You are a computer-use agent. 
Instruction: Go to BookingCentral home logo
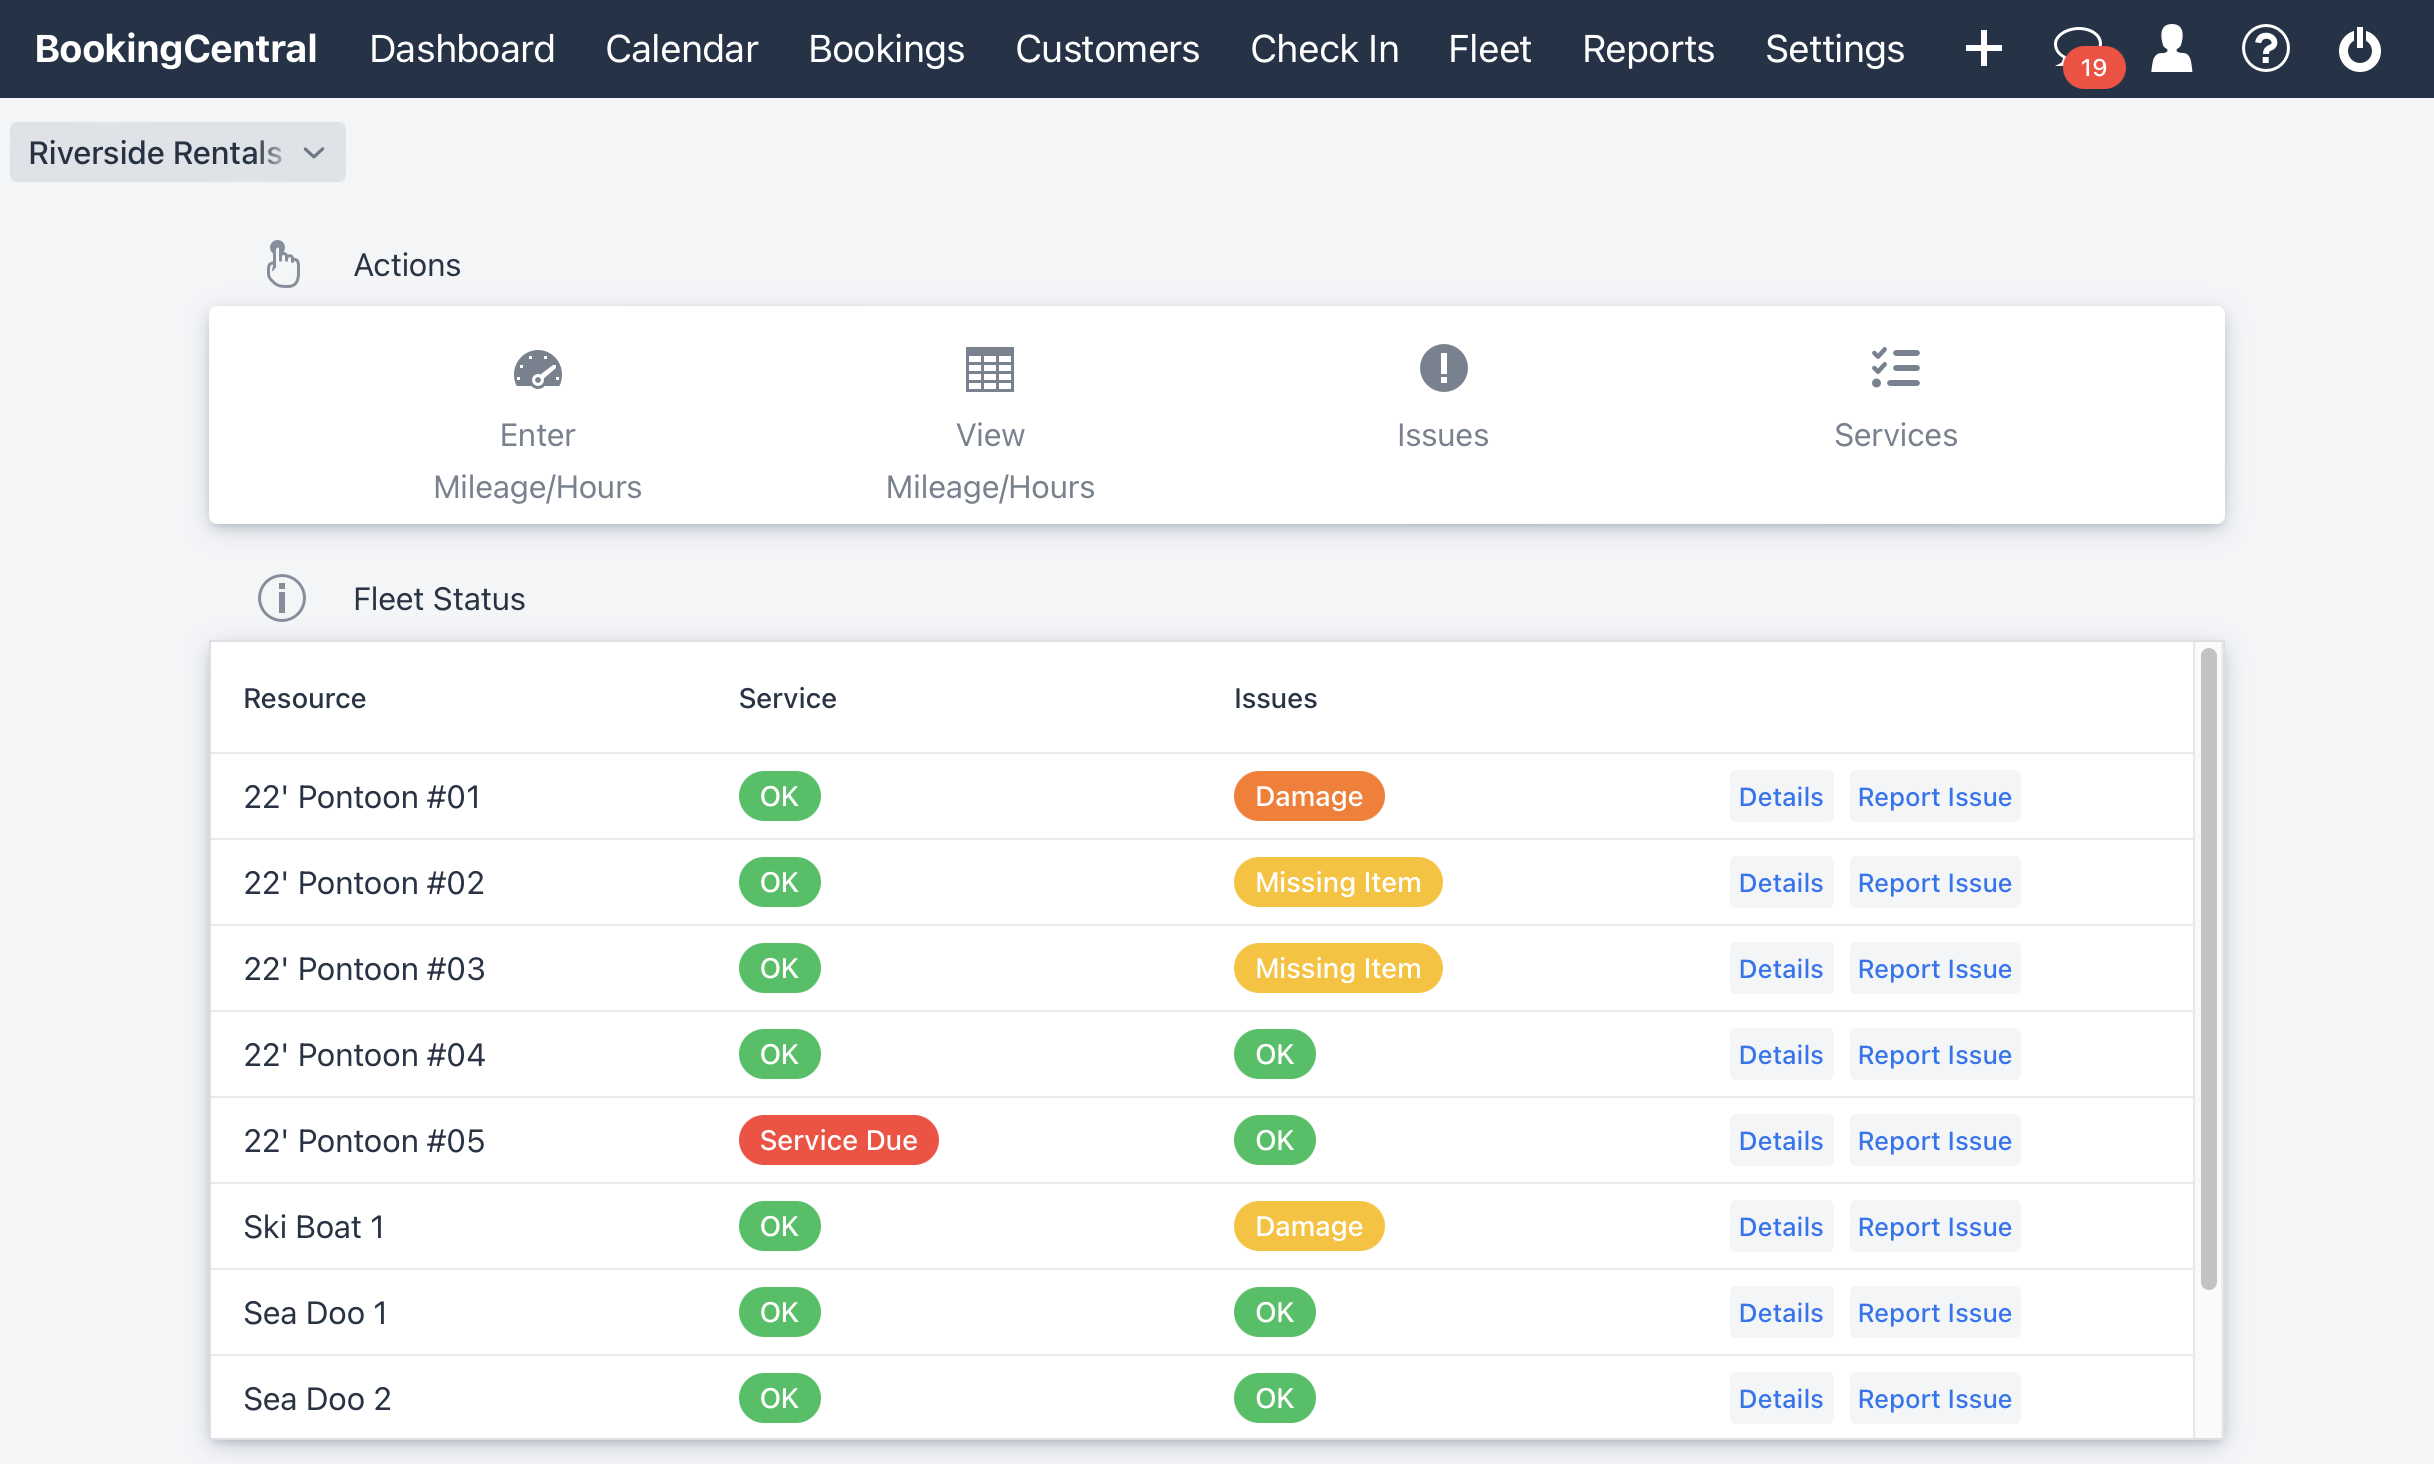pyautogui.click(x=176, y=49)
